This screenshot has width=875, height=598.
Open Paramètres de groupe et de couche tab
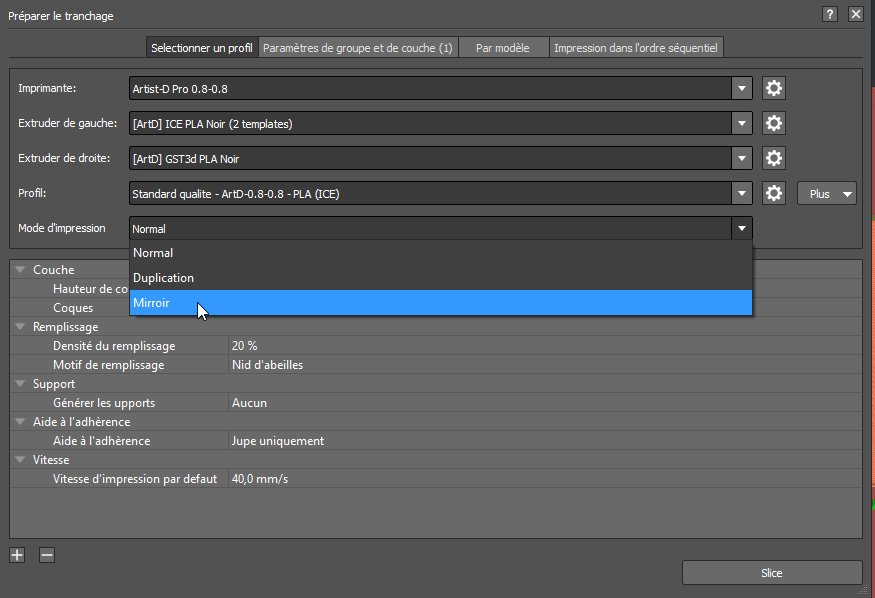pyautogui.click(x=358, y=47)
